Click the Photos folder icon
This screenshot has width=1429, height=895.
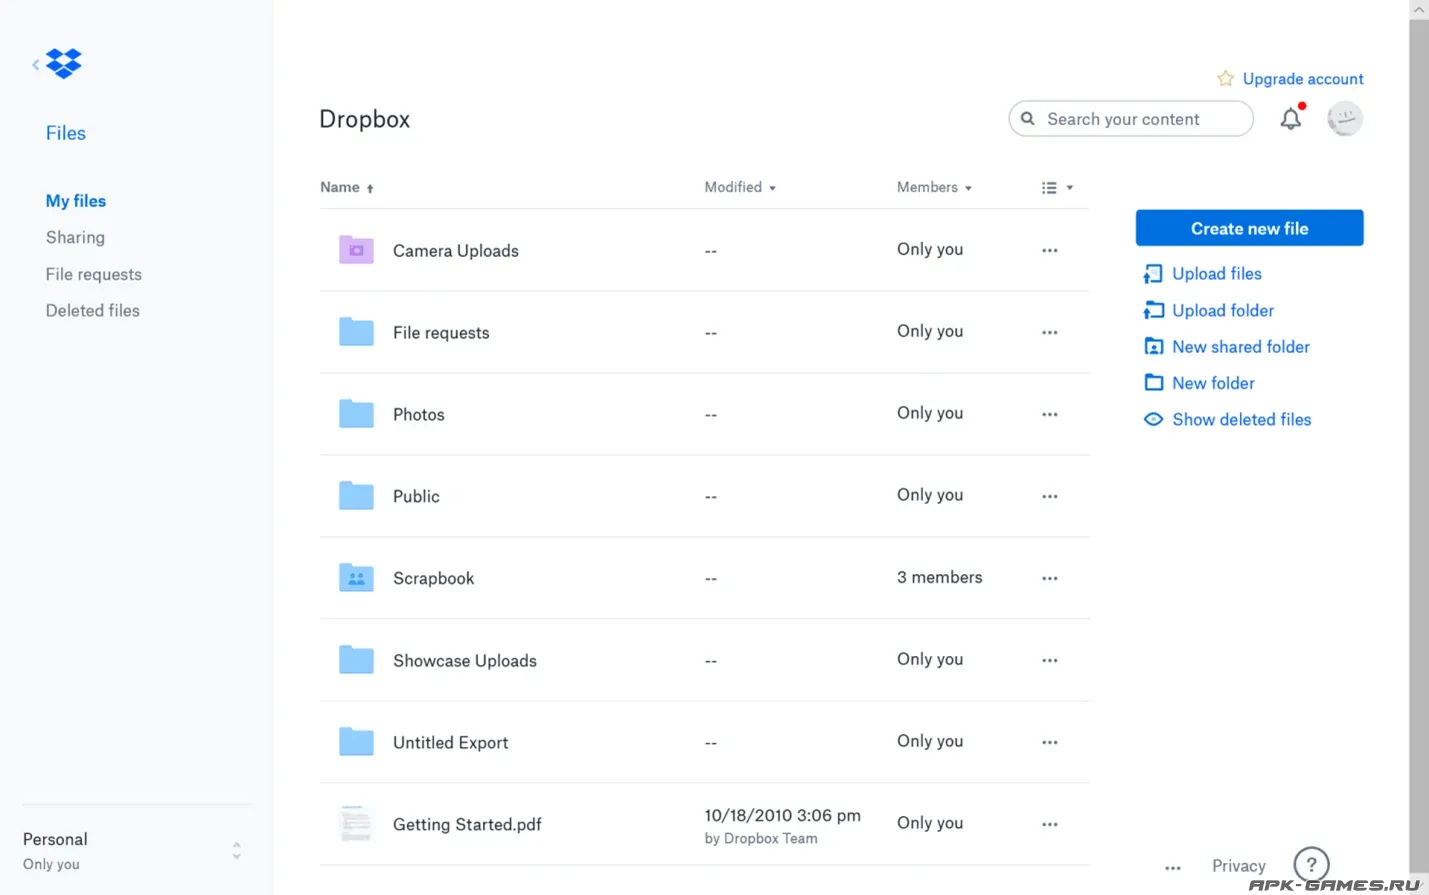pos(356,413)
